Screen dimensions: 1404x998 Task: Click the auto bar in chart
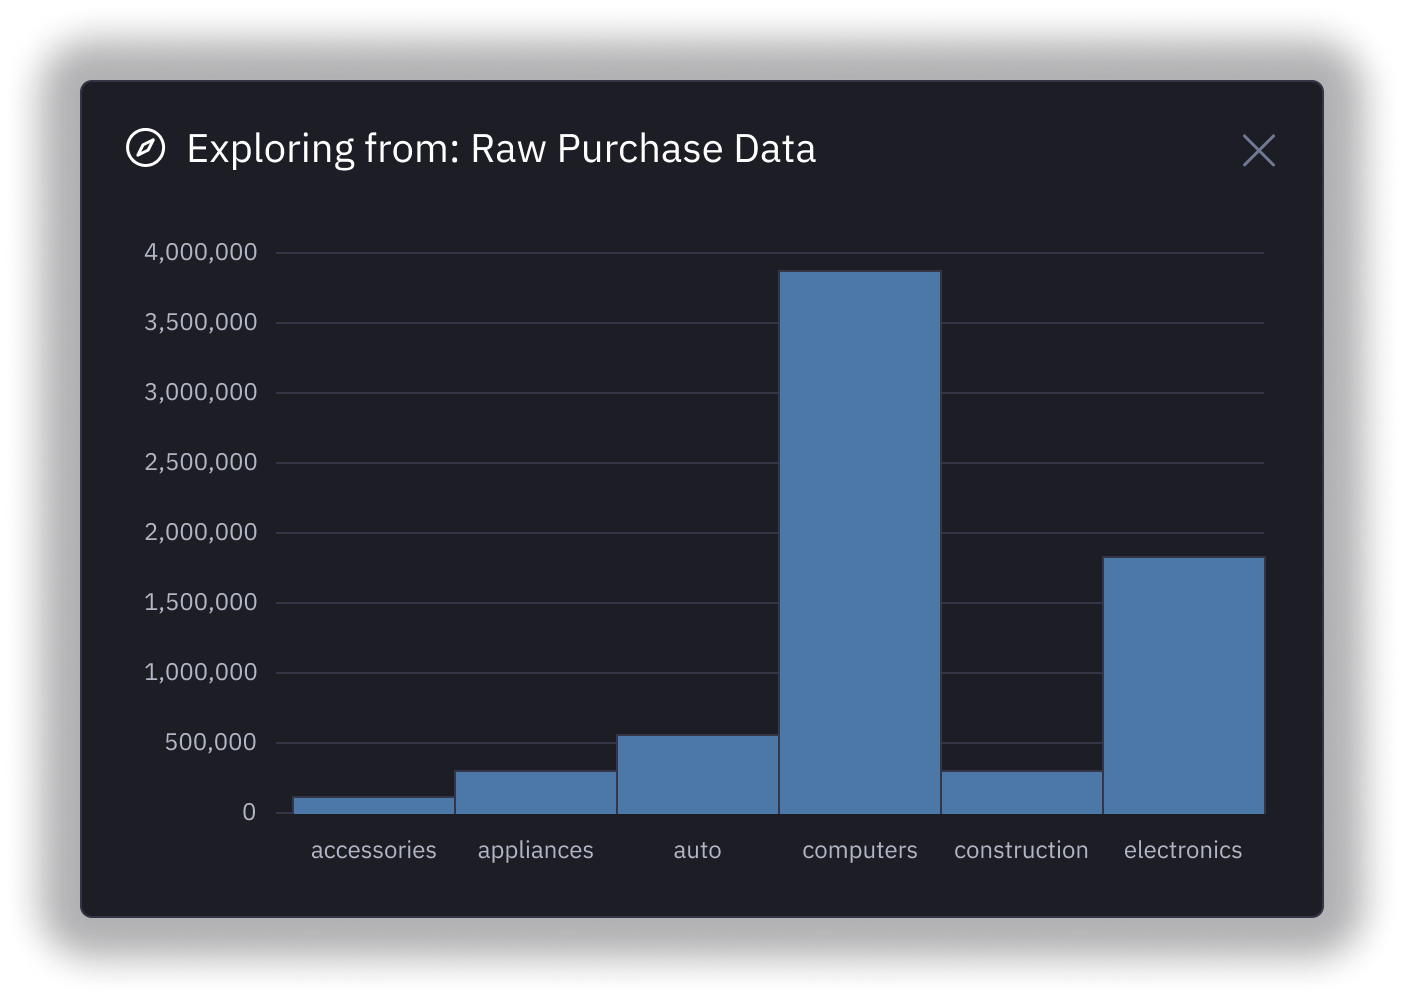[x=698, y=774]
